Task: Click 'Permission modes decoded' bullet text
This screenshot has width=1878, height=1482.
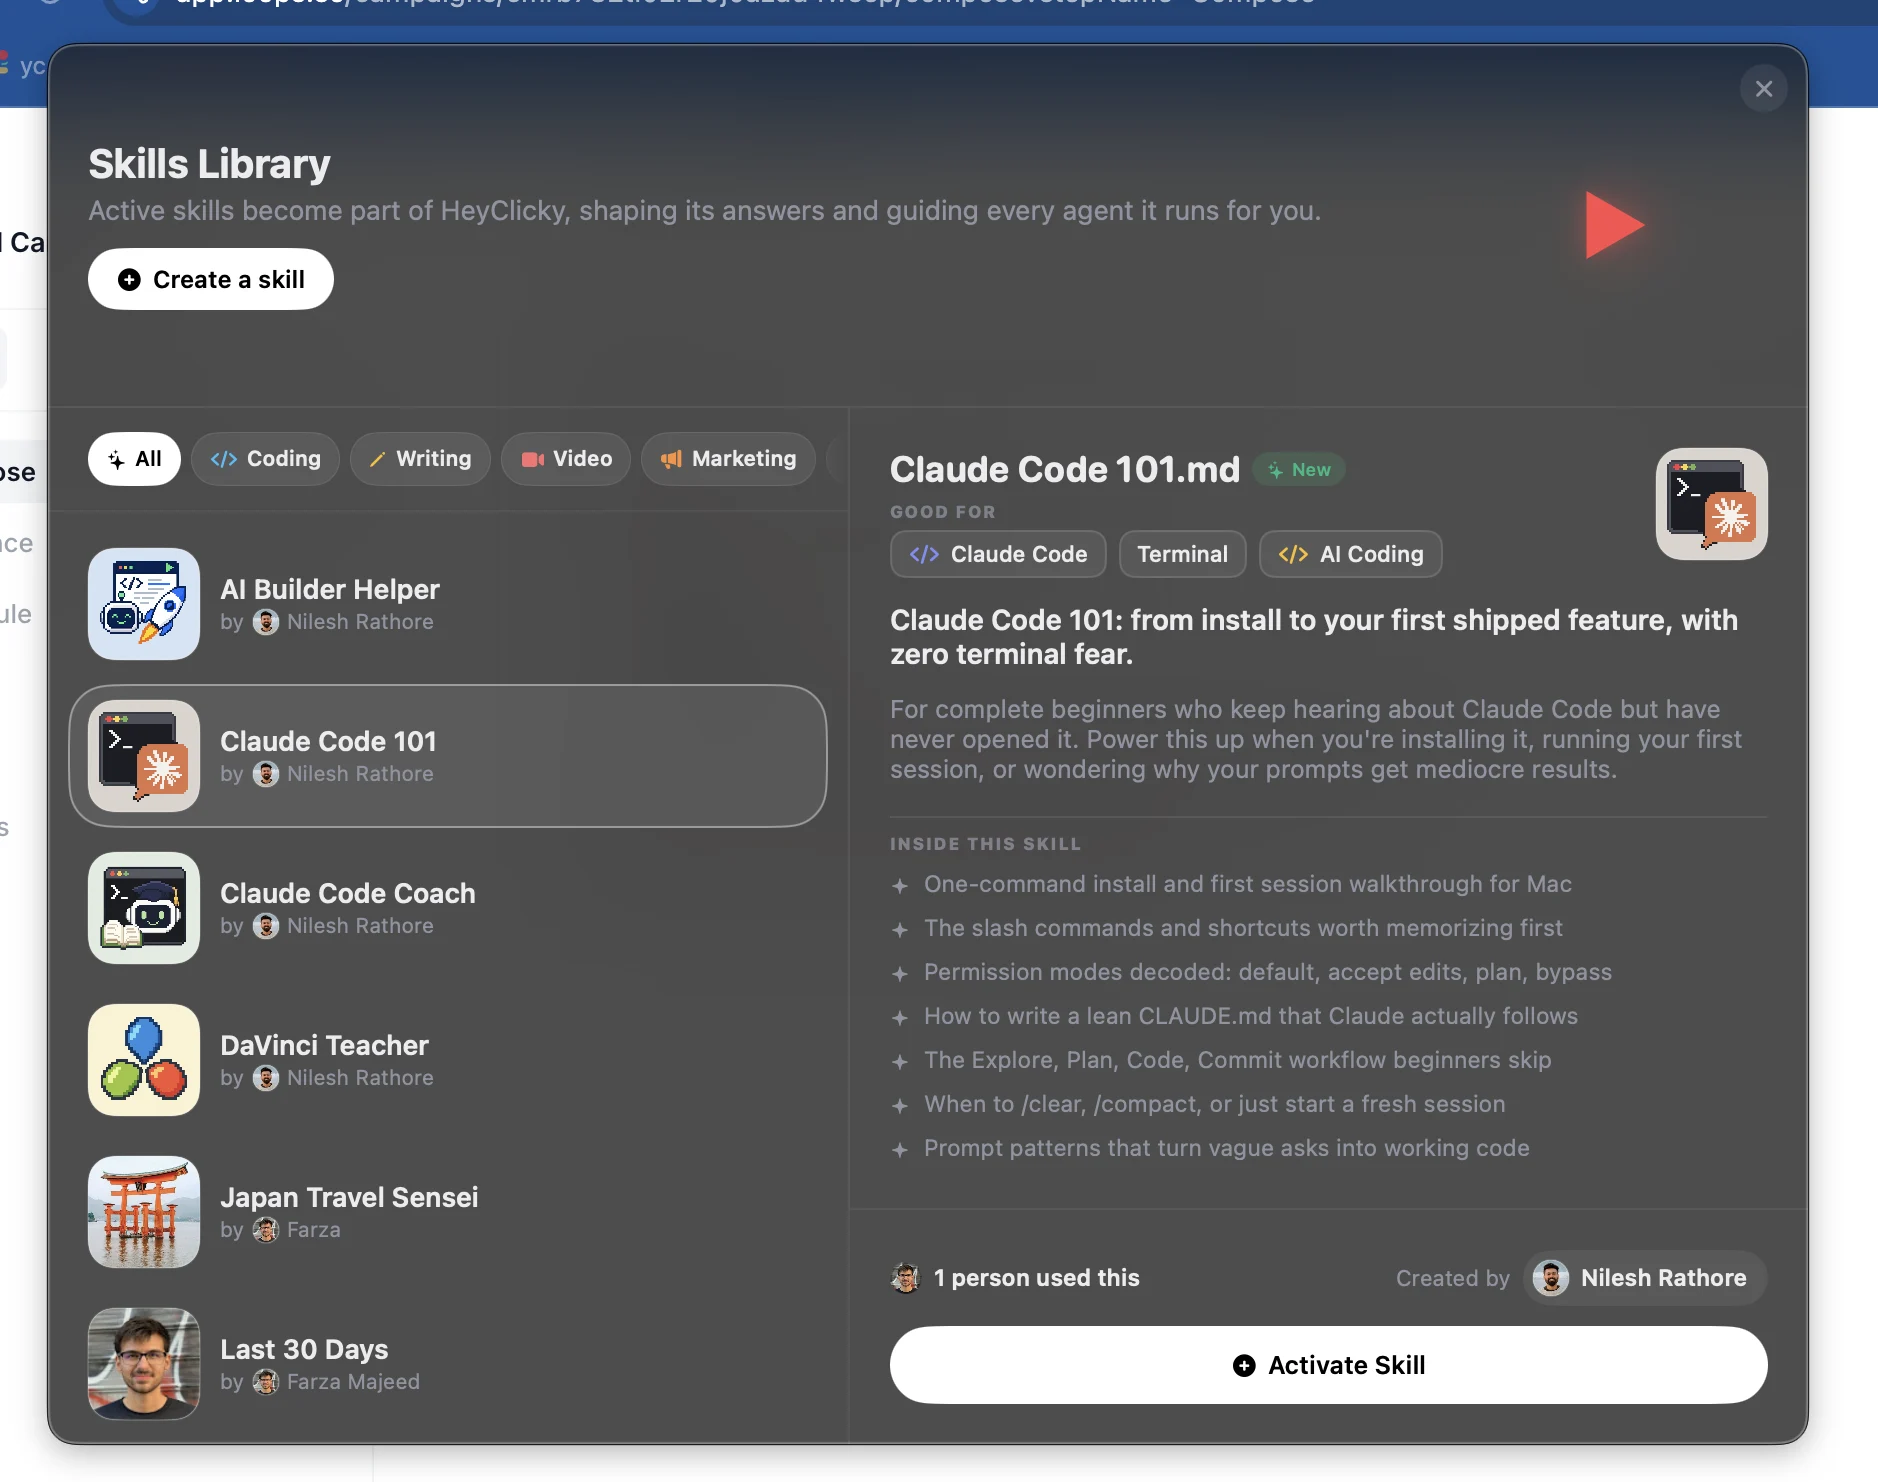Action: (1268, 972)
